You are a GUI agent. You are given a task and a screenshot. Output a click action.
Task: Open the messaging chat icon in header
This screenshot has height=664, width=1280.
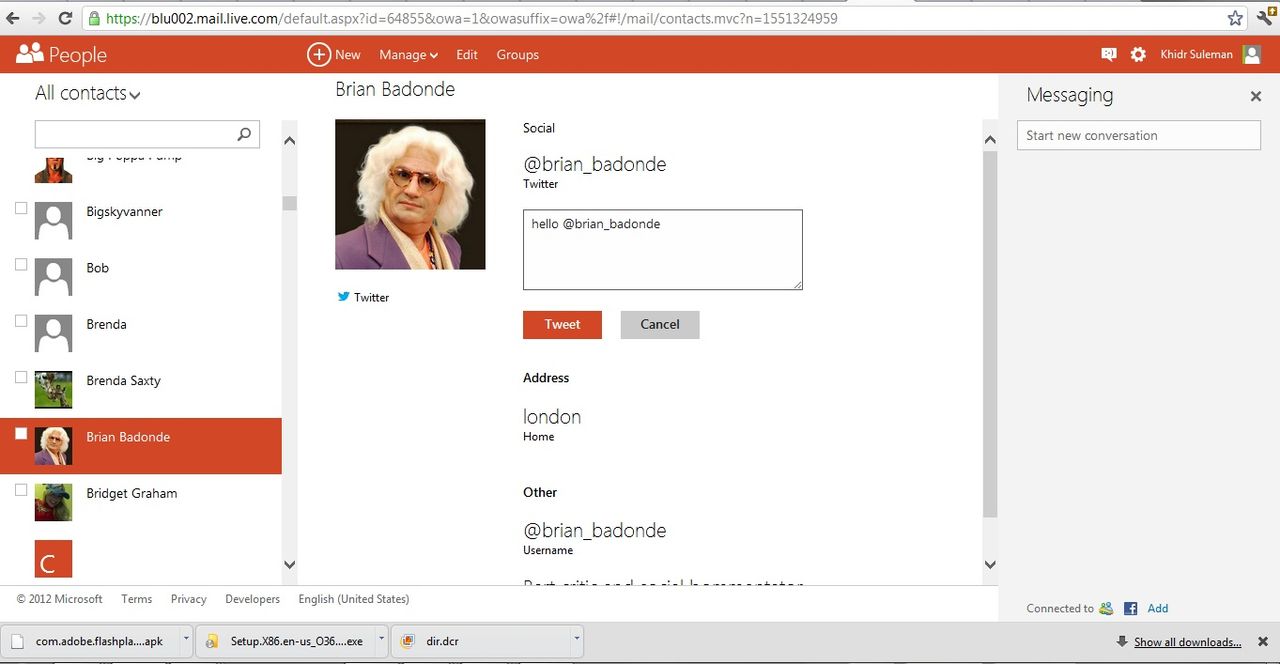tap(1108, 55)
